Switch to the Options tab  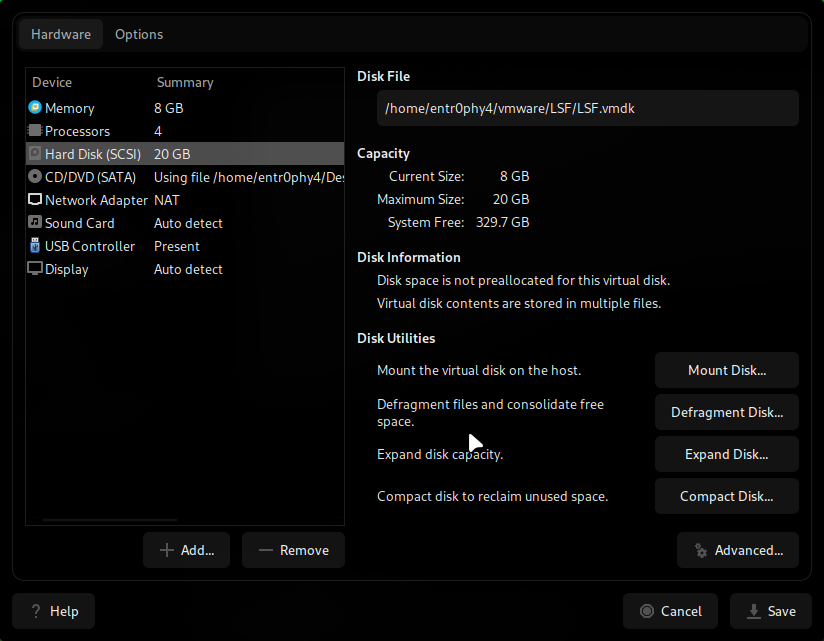click(x=138, y=34)
